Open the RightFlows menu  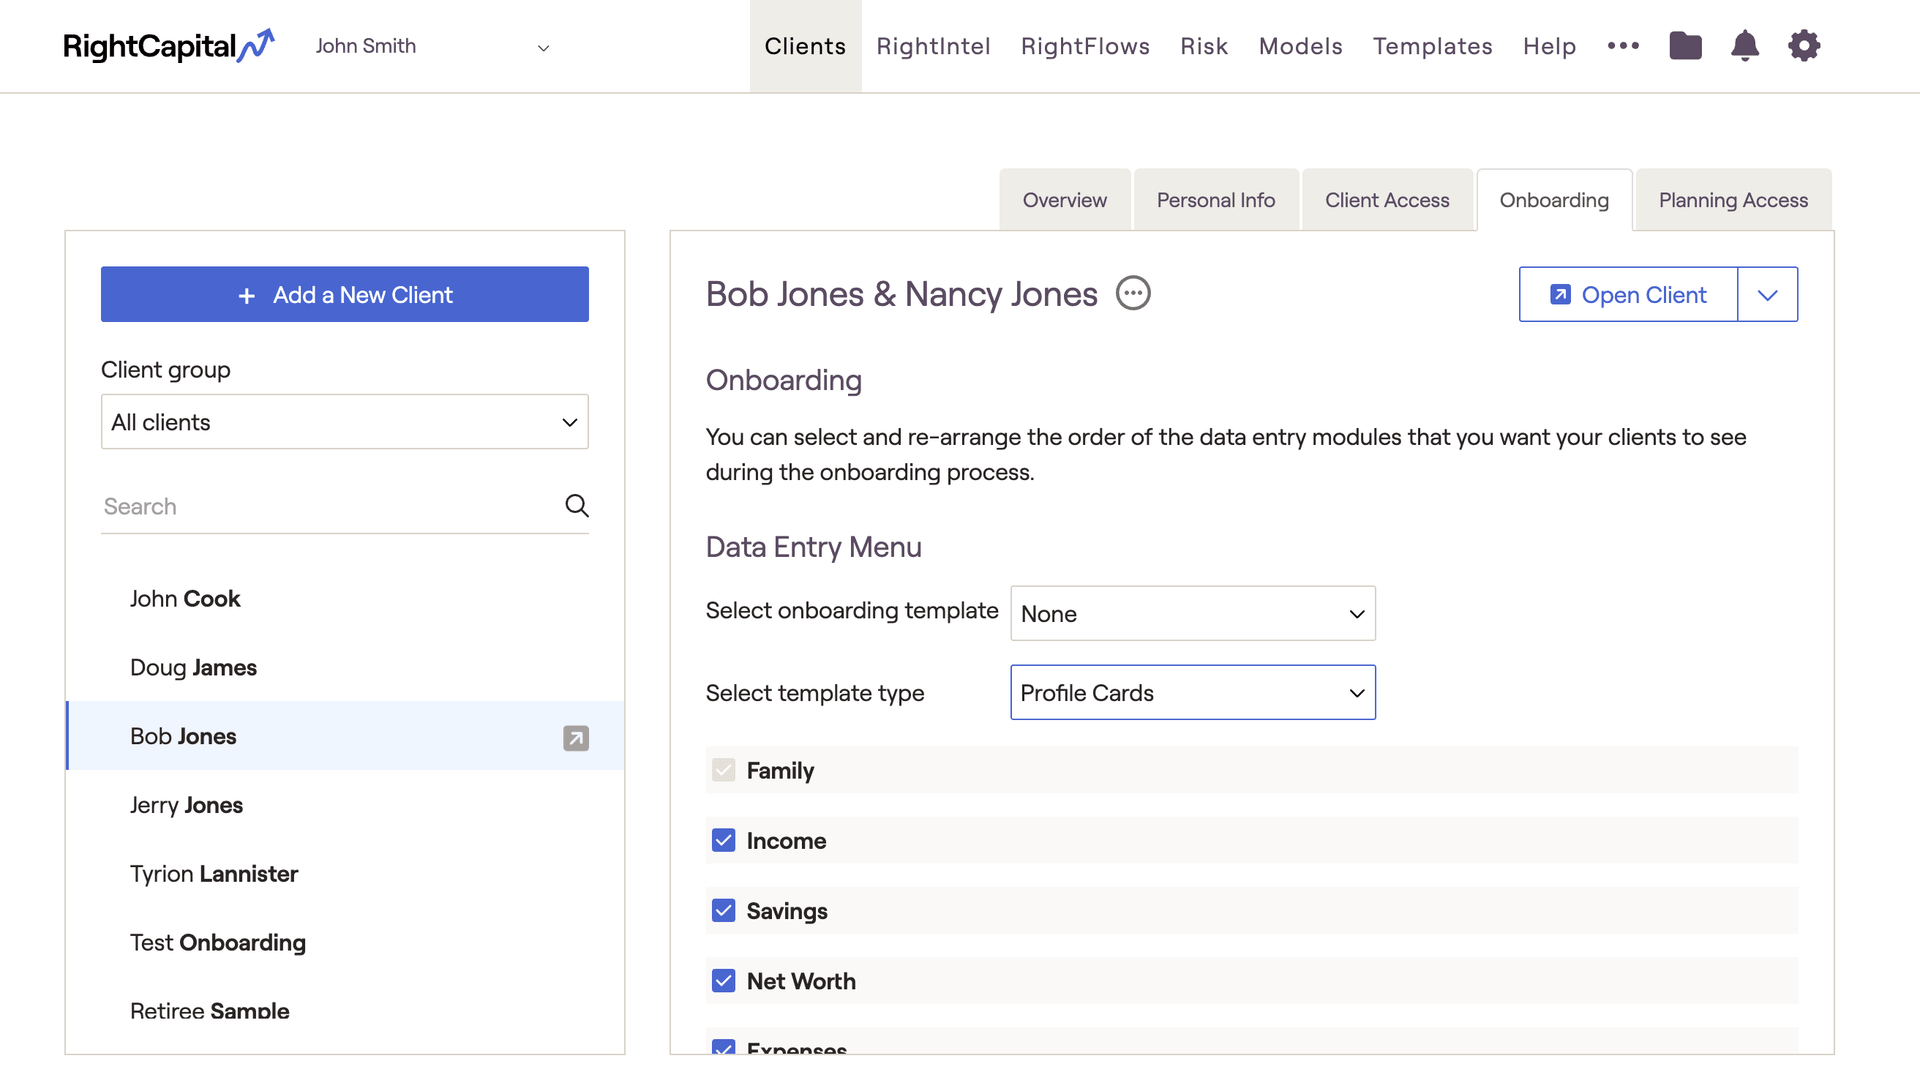(1085, 47)
